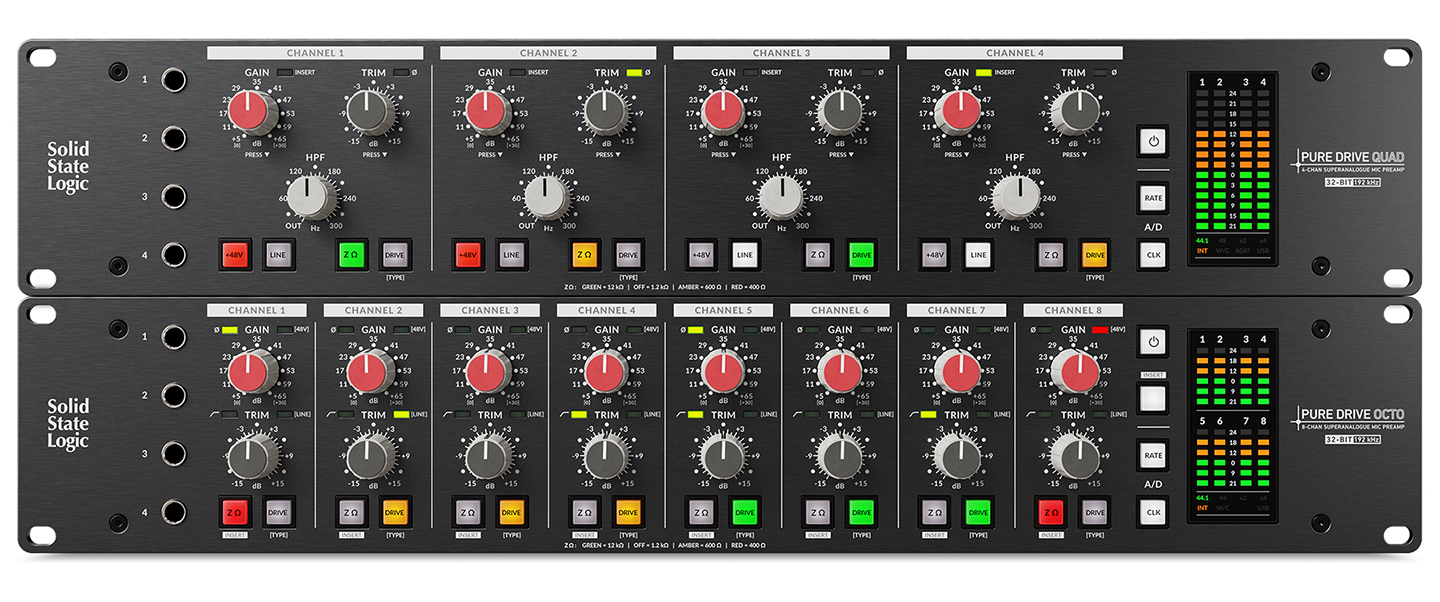Screen dimensions: 1440x602
Task: Click the power button on the Pure Drive Octo
Action: click(x=1153, y=341)
